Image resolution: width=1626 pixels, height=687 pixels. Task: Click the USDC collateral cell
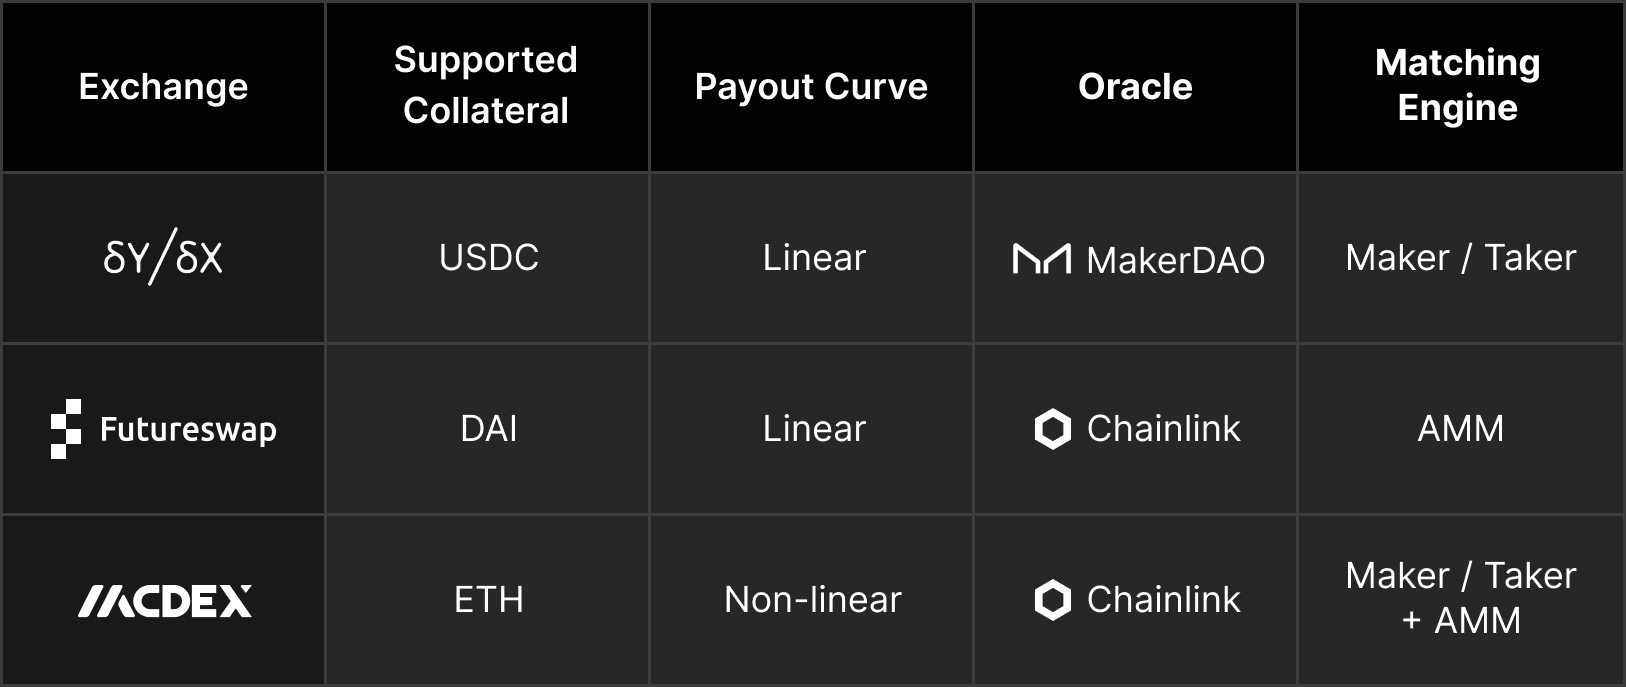[489, 258]
